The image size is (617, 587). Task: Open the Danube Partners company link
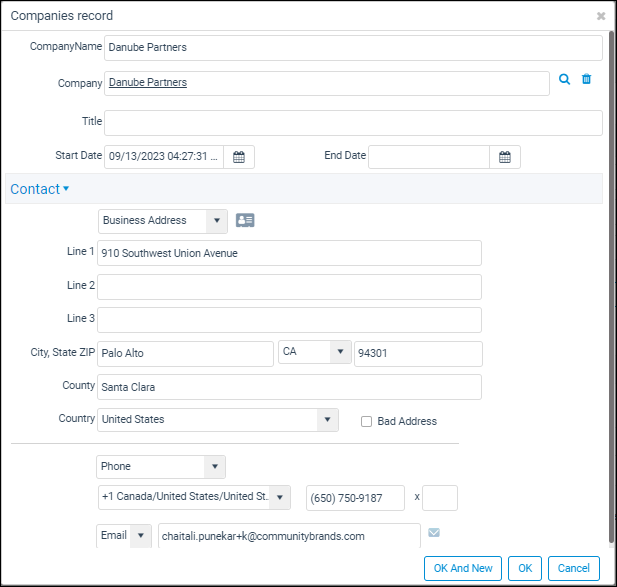click(148, 82)
